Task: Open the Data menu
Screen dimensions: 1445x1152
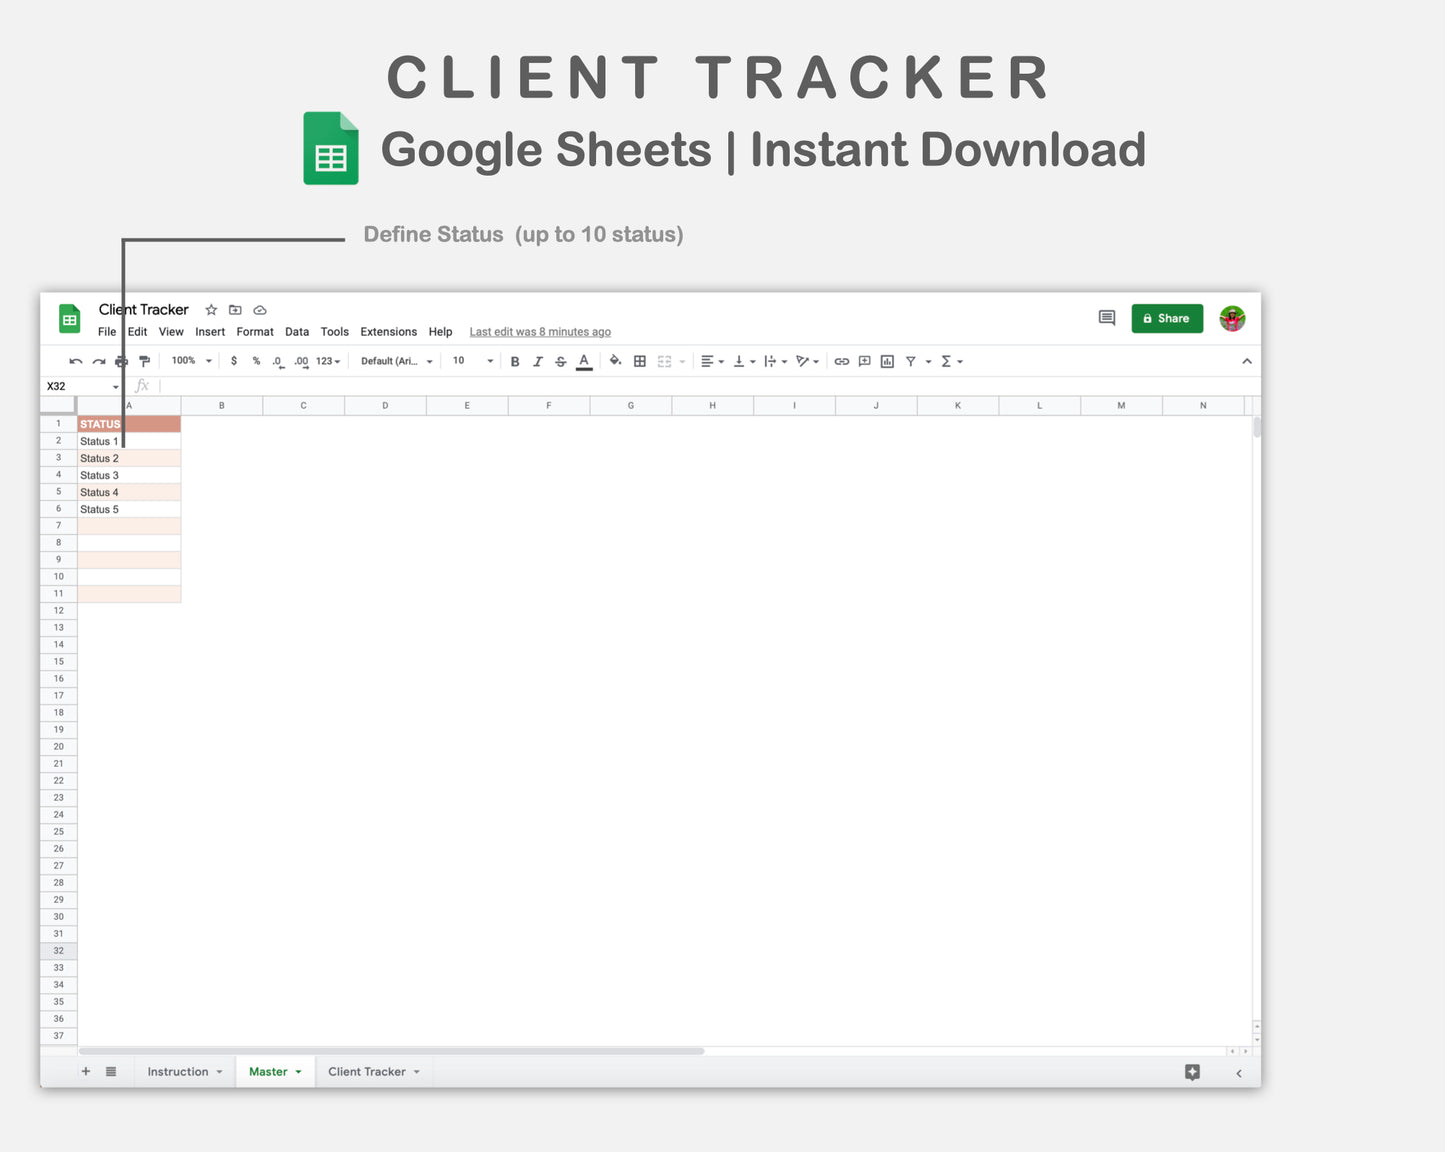Action: 297,331
